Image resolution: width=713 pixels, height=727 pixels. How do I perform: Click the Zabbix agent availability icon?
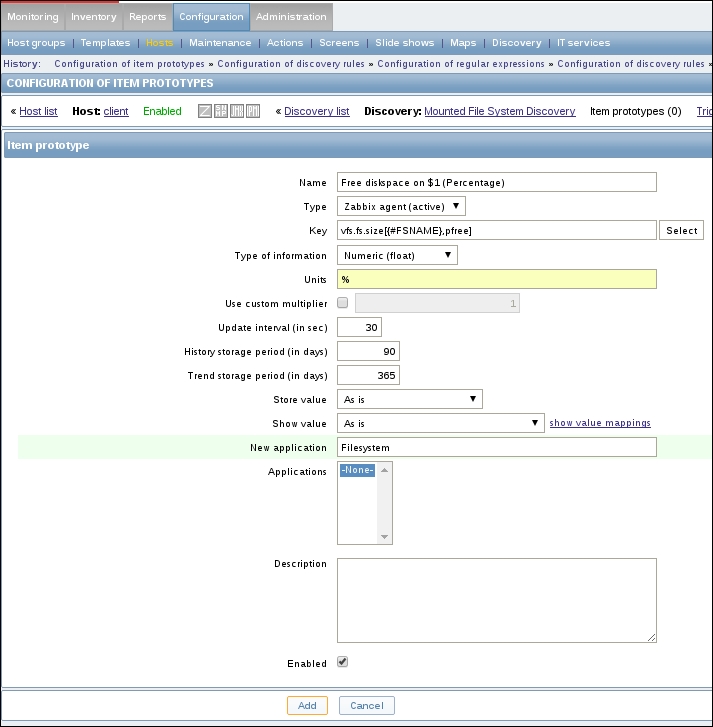[x=205, y=111]
